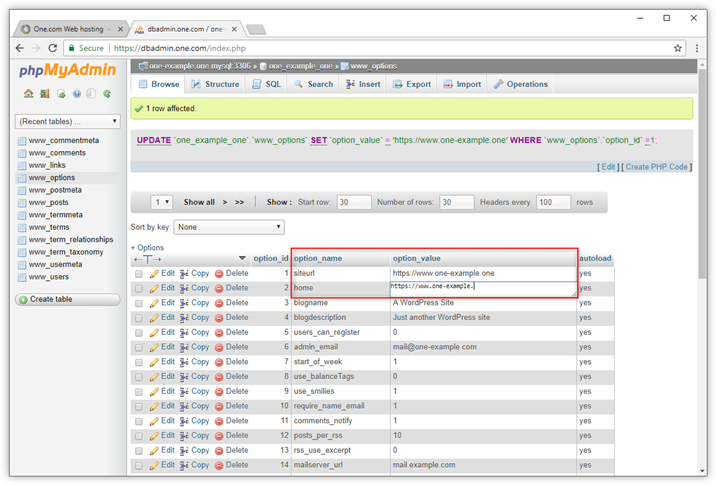
Task: Click the column header dropdown triangle
Action: coord(242,258)
